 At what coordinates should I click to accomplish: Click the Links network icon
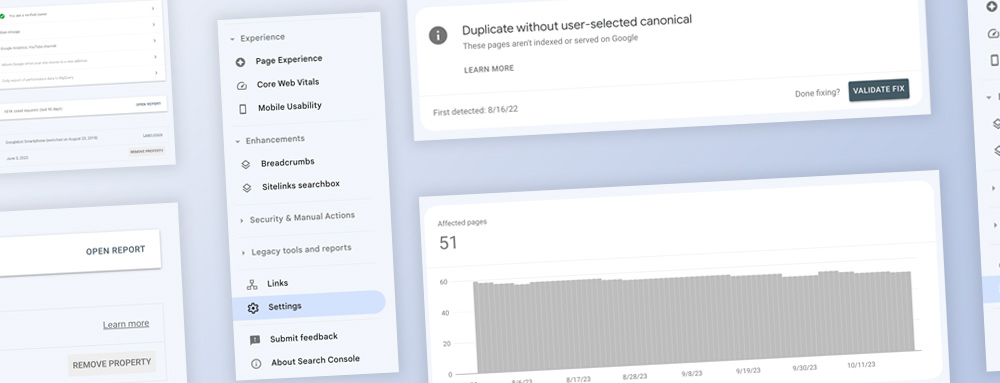tap(252, 284)
